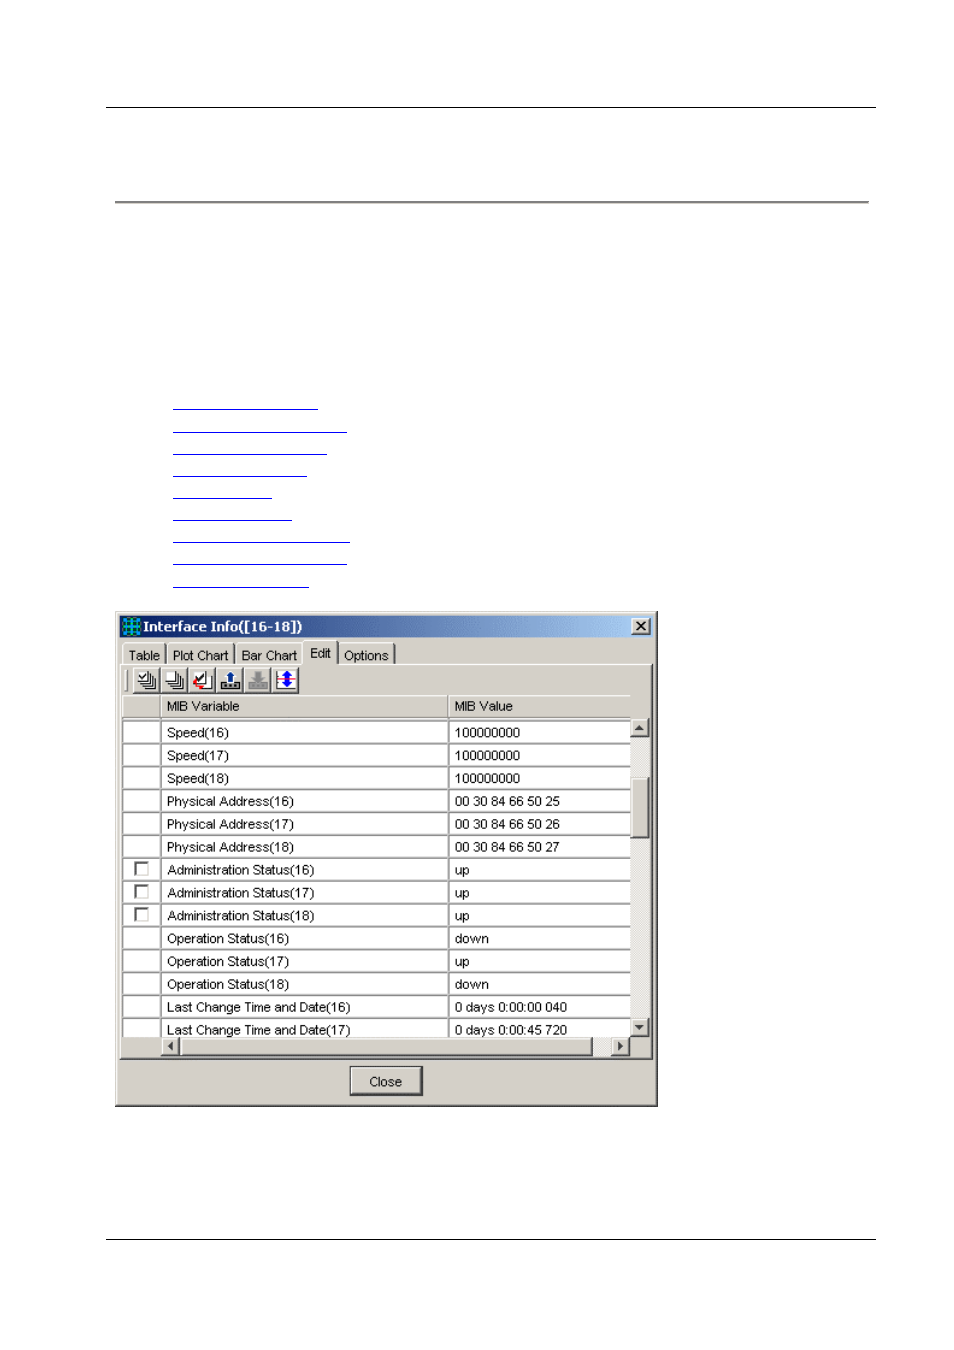Click the Close button
954x1350 pixels.
point(386,1081)
